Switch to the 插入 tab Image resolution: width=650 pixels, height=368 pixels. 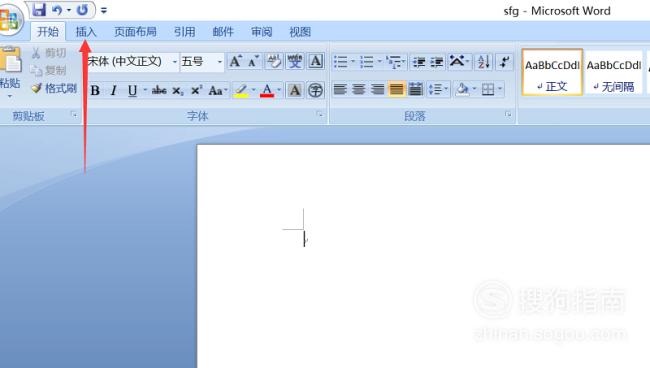click(86, 31)
